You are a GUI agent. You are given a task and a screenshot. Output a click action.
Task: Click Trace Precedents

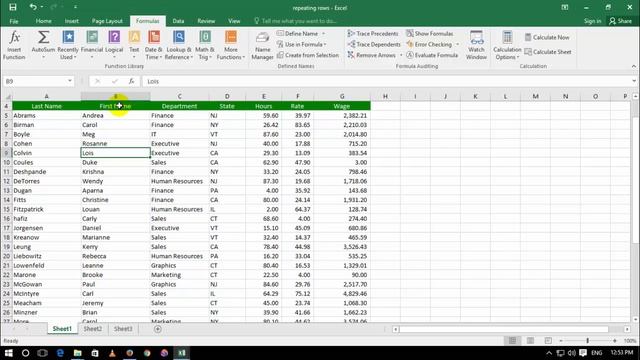pyautogui.click(x=373, y=33)
